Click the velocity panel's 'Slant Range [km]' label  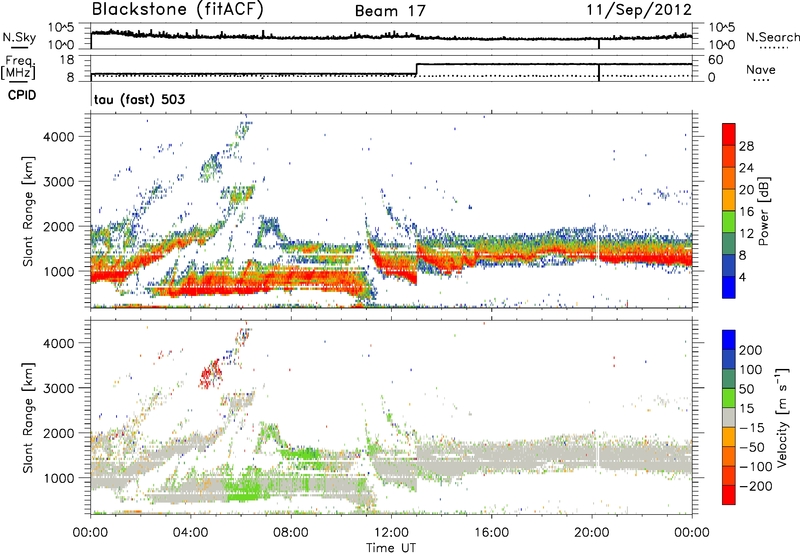pyautogui.click(x=28, y=418)
